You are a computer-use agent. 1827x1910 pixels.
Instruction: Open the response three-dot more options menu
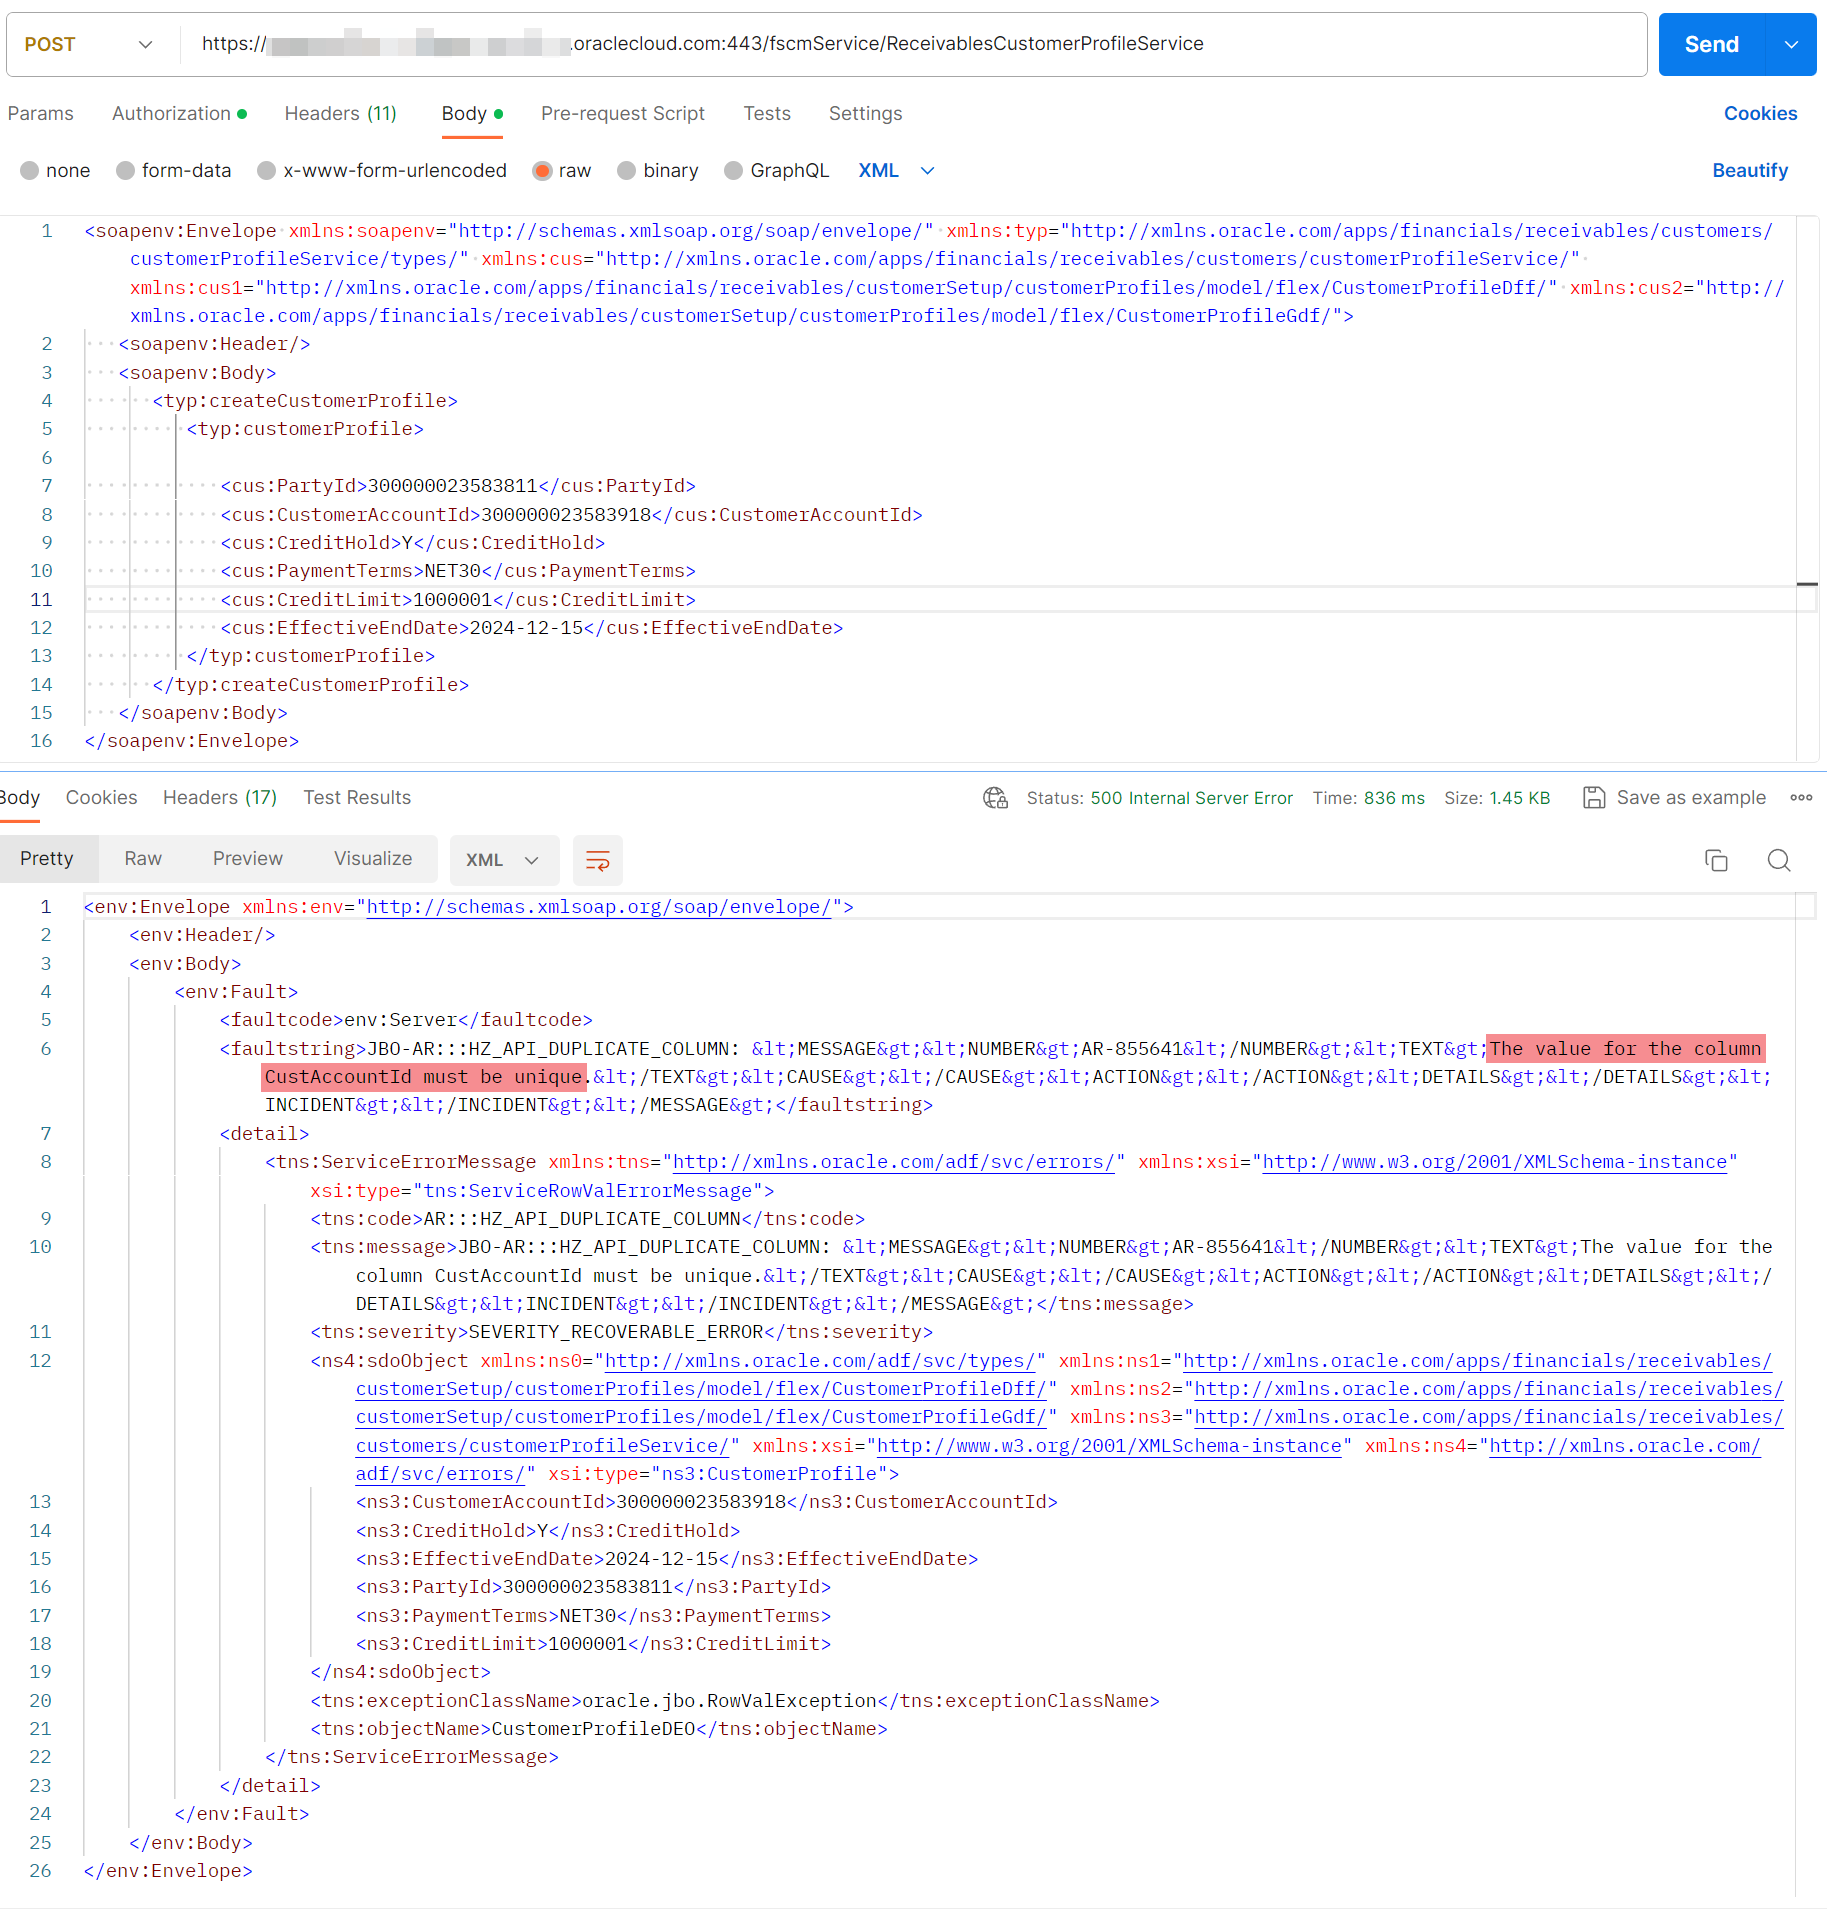(1801, 798)
